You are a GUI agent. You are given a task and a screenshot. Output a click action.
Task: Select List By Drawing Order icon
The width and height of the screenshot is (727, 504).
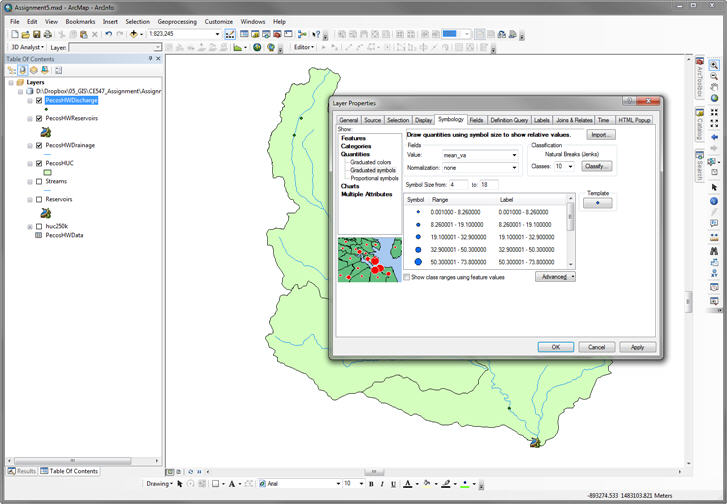coord(11,70)
